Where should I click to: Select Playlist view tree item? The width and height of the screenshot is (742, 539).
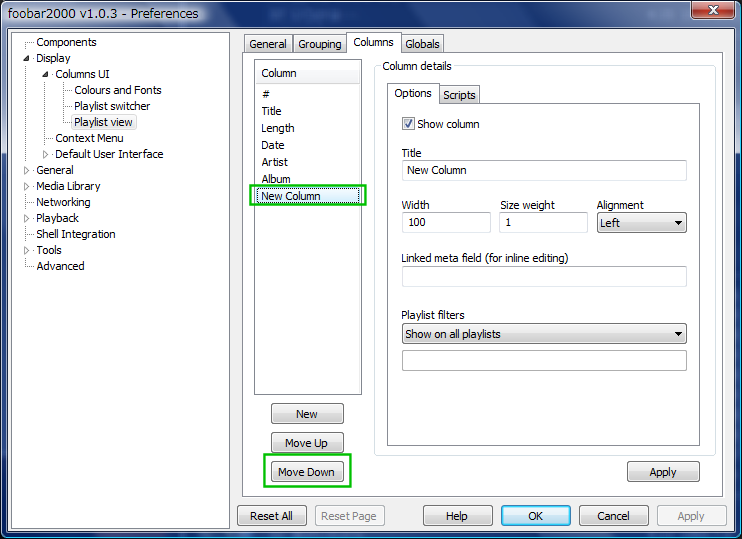103,122
